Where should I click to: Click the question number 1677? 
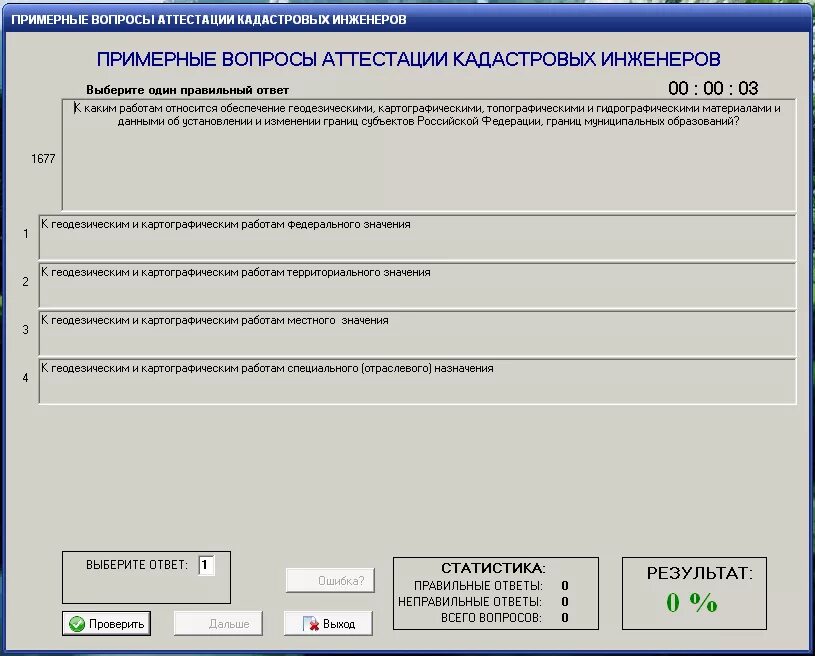coord(43,159)
